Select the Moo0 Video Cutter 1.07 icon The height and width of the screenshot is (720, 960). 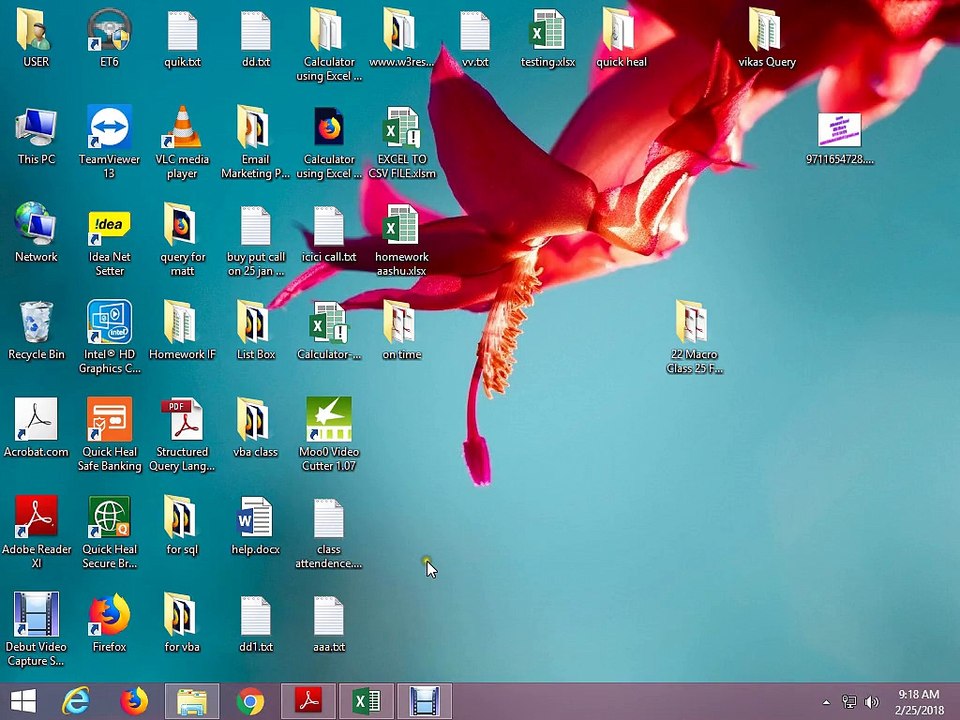328,421
